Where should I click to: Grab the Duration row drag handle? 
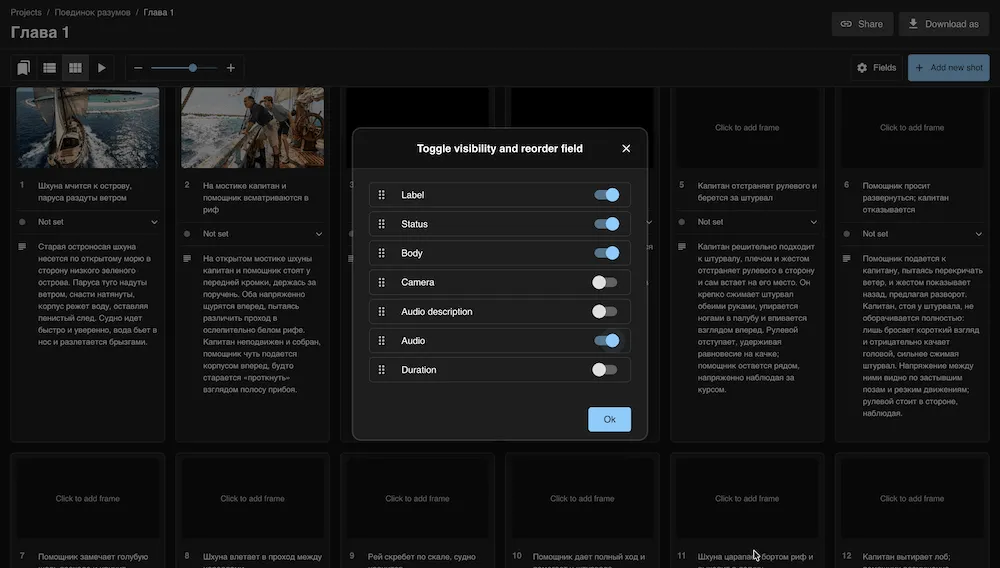pos(381,370)
